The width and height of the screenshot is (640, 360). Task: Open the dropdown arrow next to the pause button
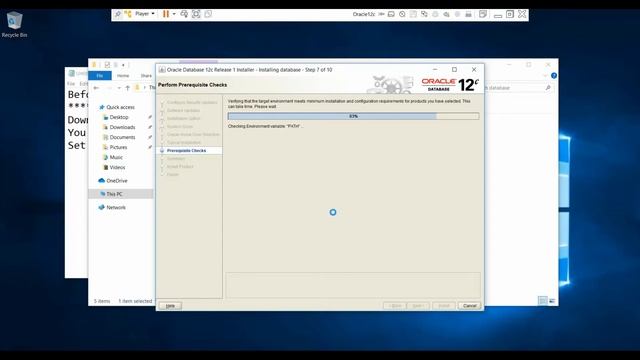(x=174, y=14)
